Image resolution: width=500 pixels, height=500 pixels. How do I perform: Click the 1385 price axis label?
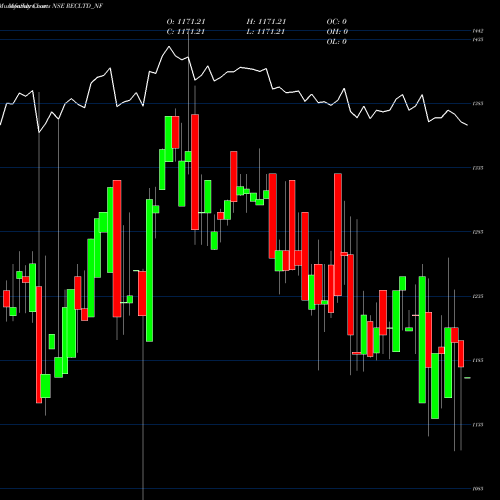tap(478, 104)
